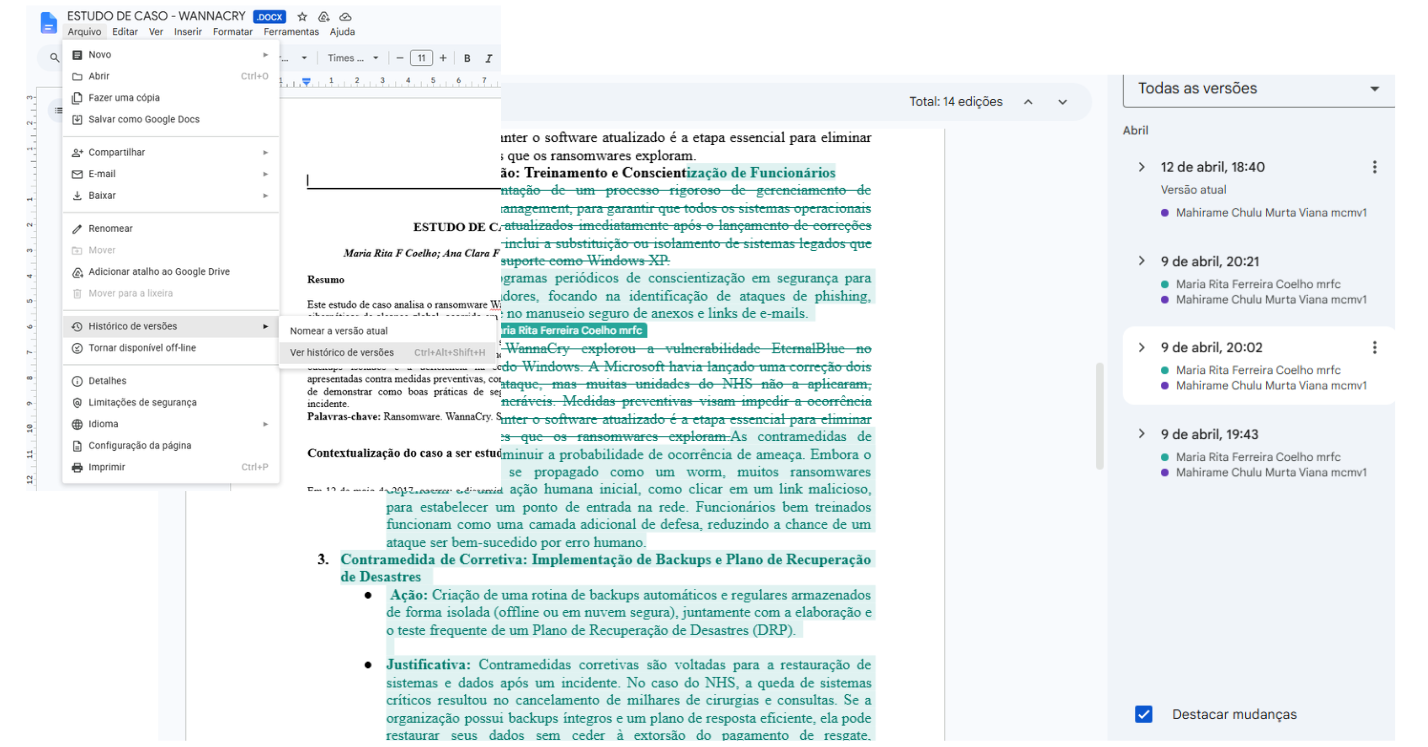Click heading Contramedida de Corretiva in document
The width and height of the screenshot is (1428, 747).
tap(605, 568)
